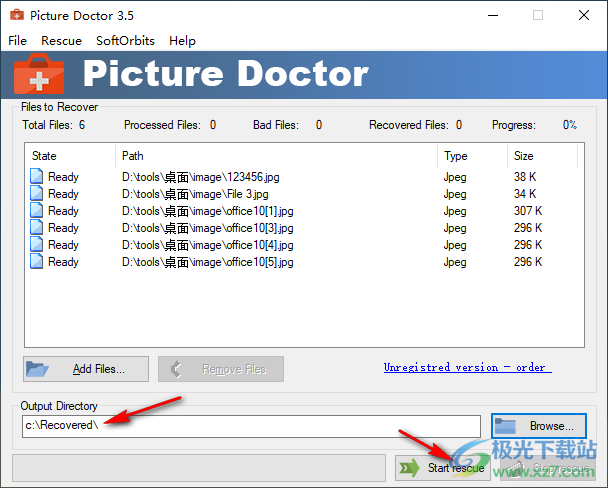Click the Processed Files label
The height and width of the screenshot is (488, 608).
162,125
